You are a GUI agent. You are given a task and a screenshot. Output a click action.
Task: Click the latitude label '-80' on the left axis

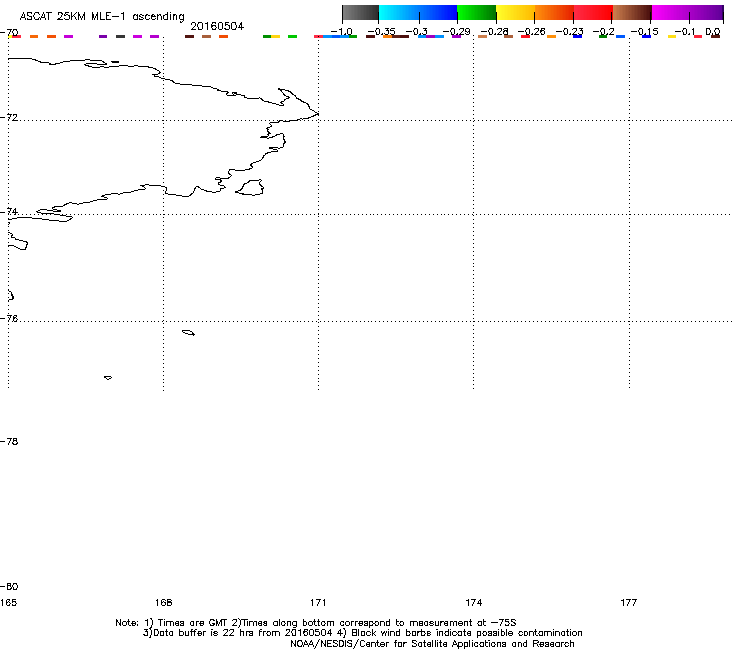[9, 587]
